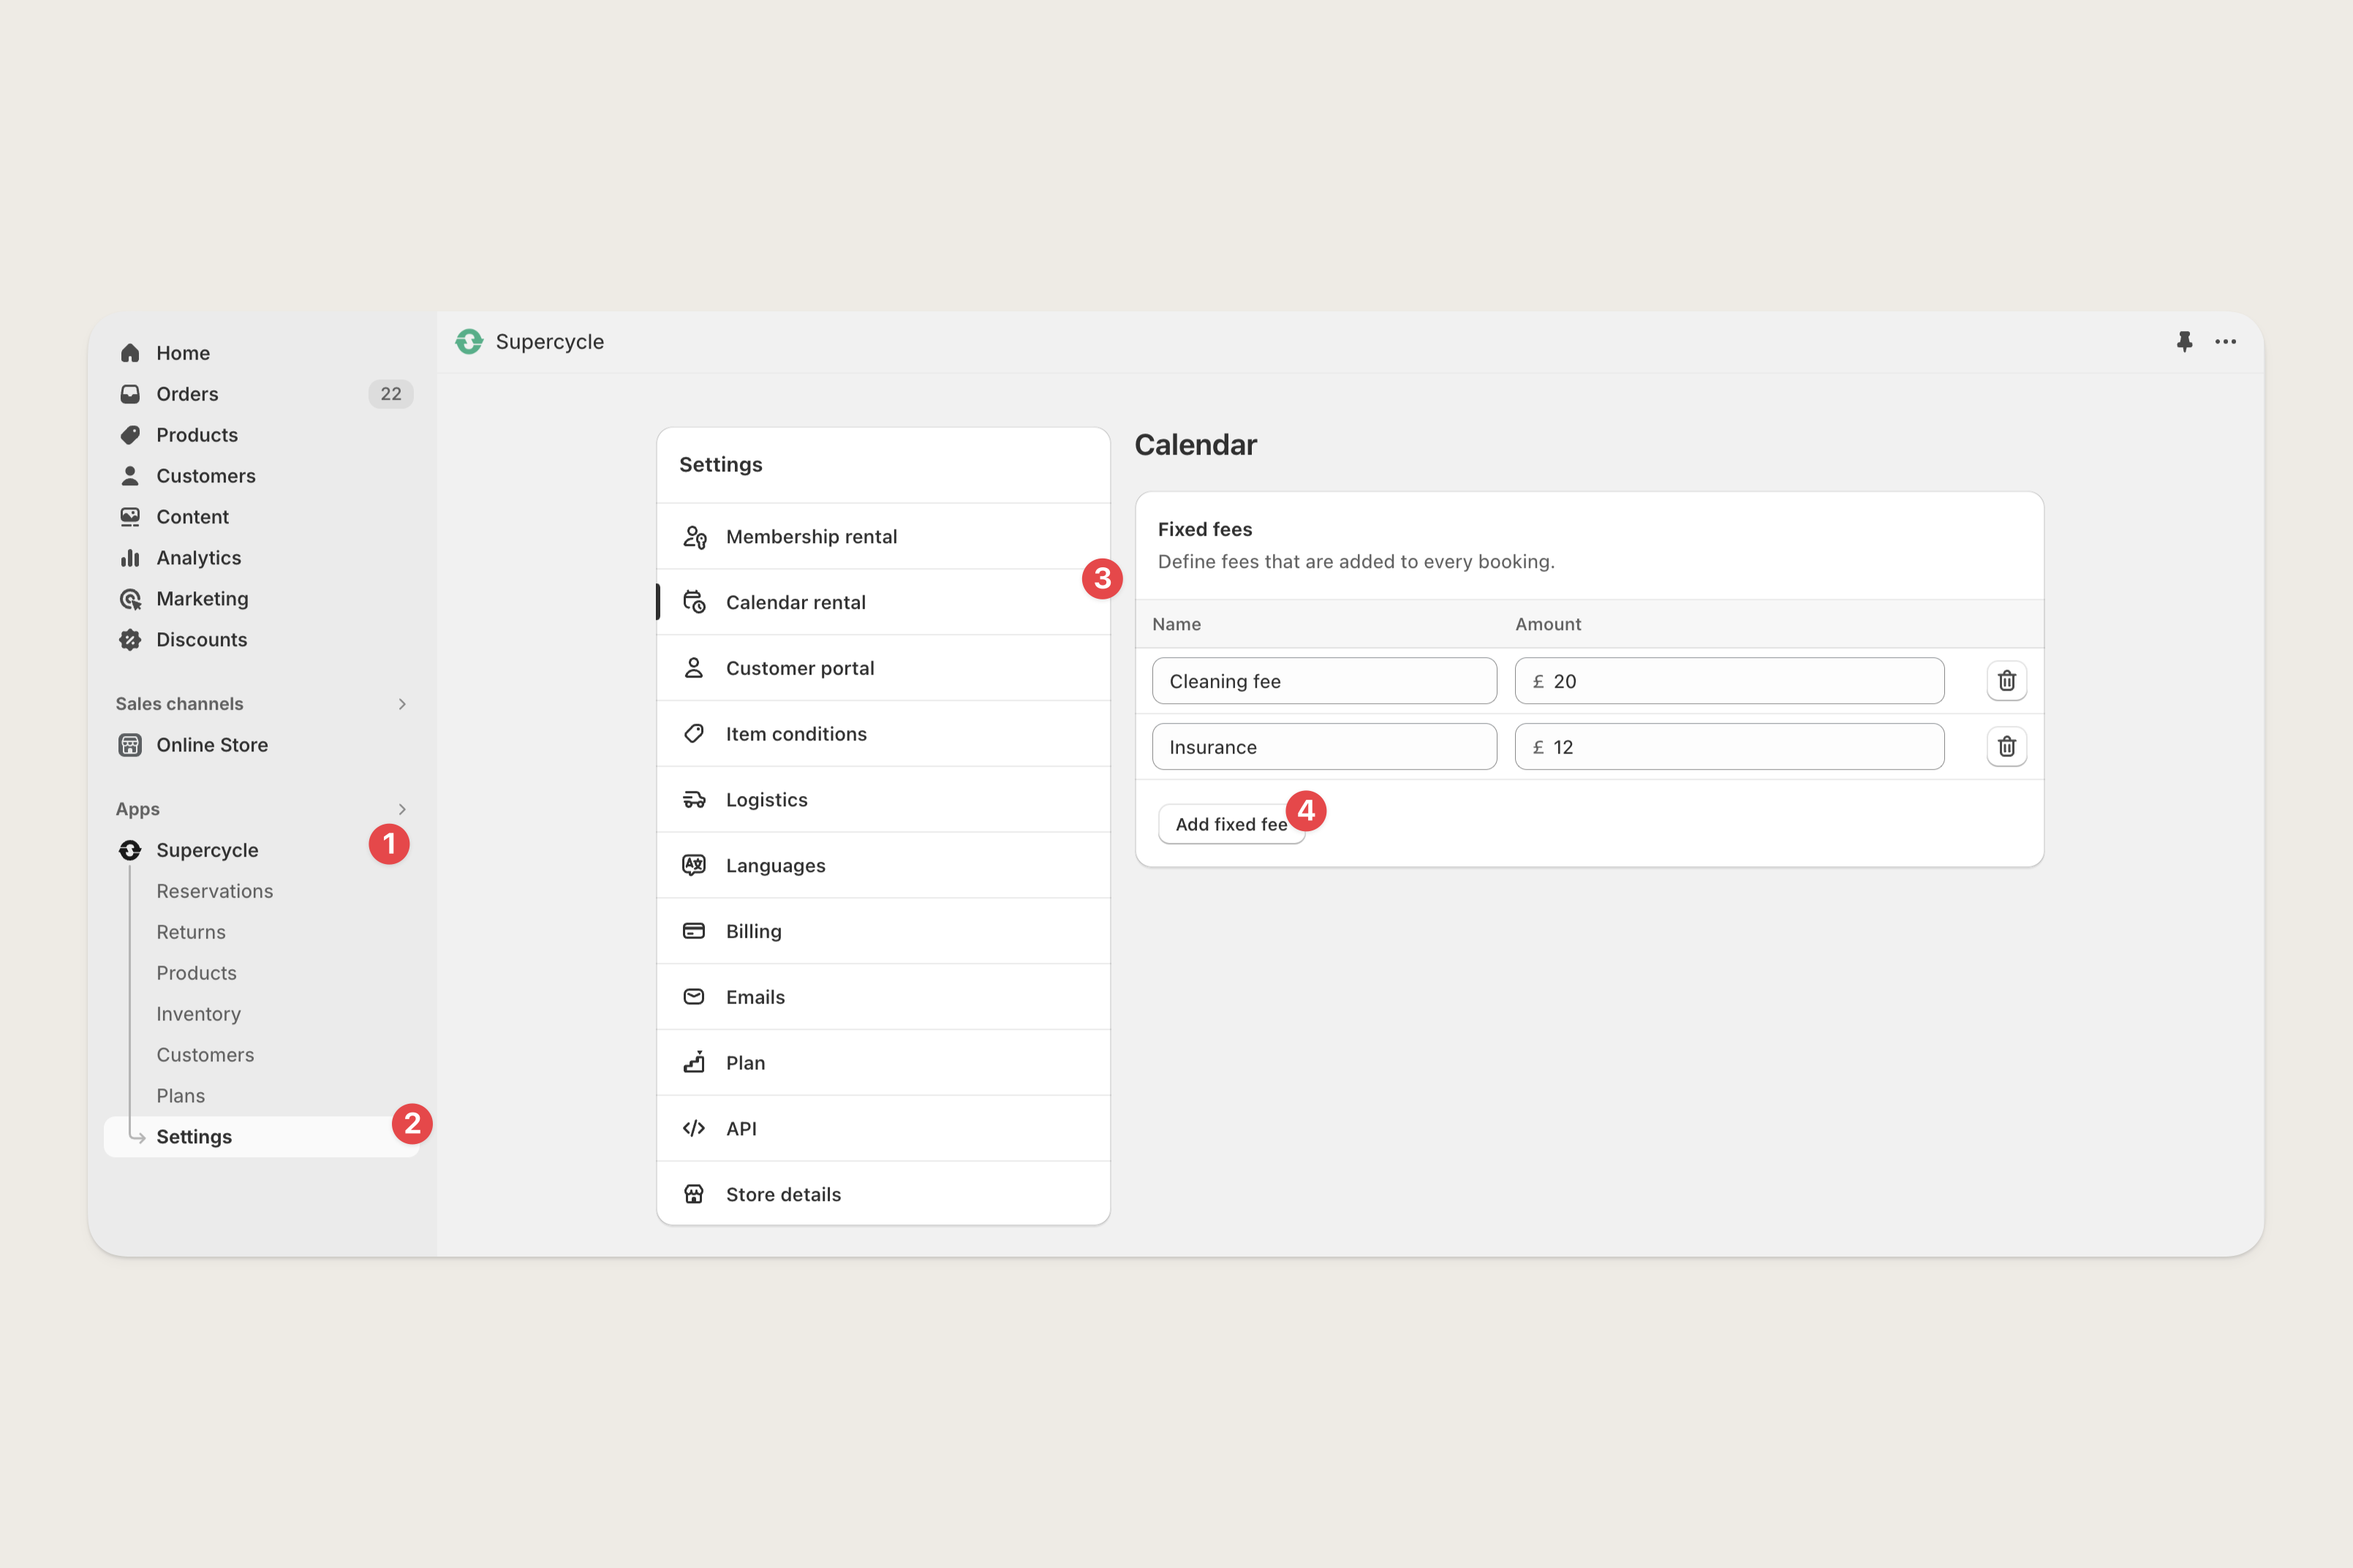The height and width of the screenshot is (1568, 2353).
Task: Click the Calendar rental calendar-clock icon
Action: [694, 602]
